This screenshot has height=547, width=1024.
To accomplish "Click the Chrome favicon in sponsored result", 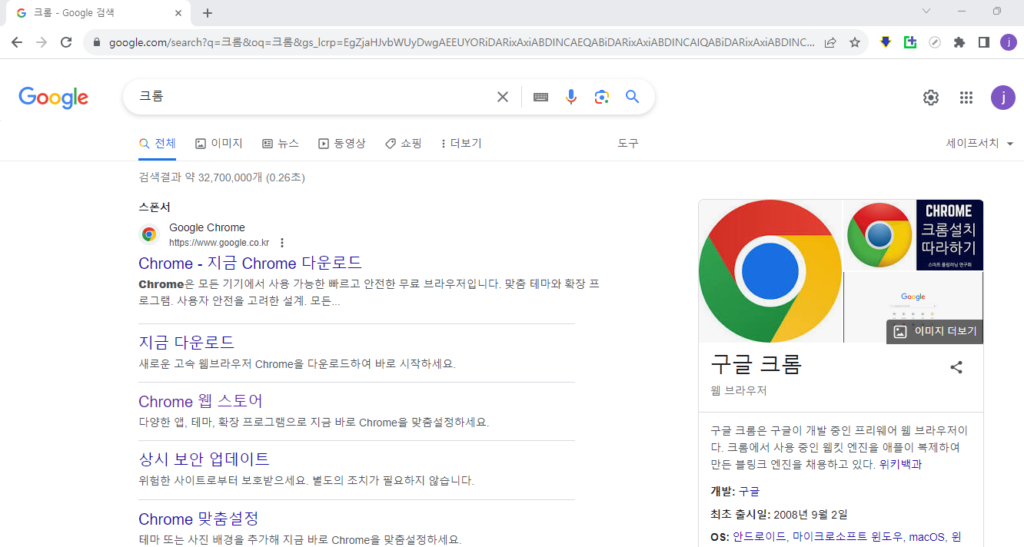I will tap(149, 234).
